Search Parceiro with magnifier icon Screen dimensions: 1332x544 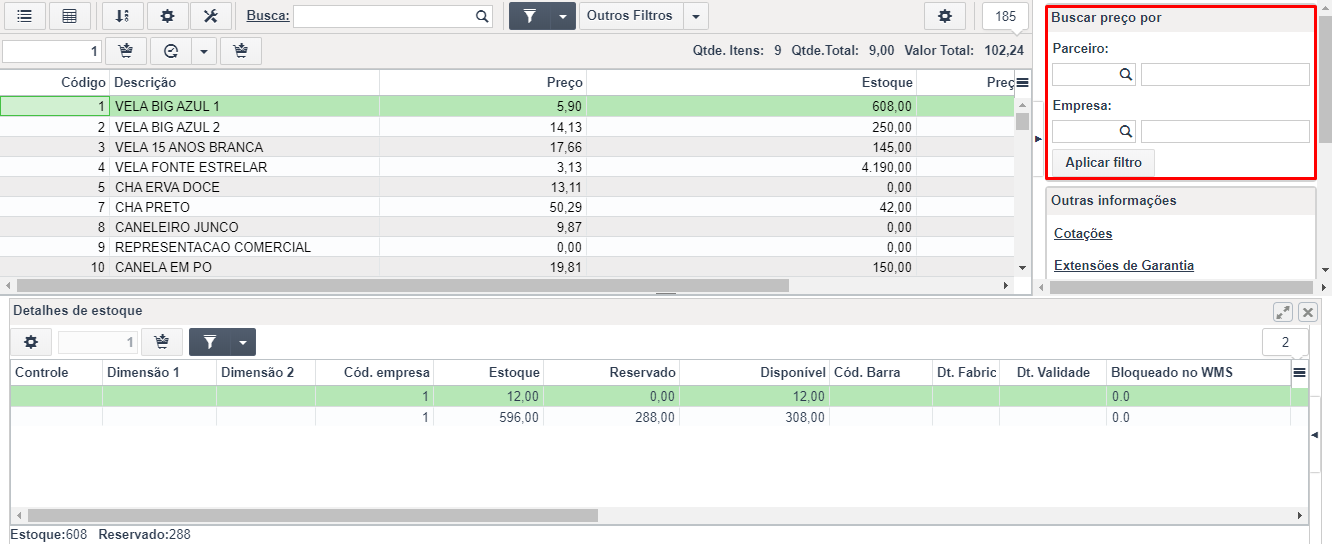[1125, 74]
